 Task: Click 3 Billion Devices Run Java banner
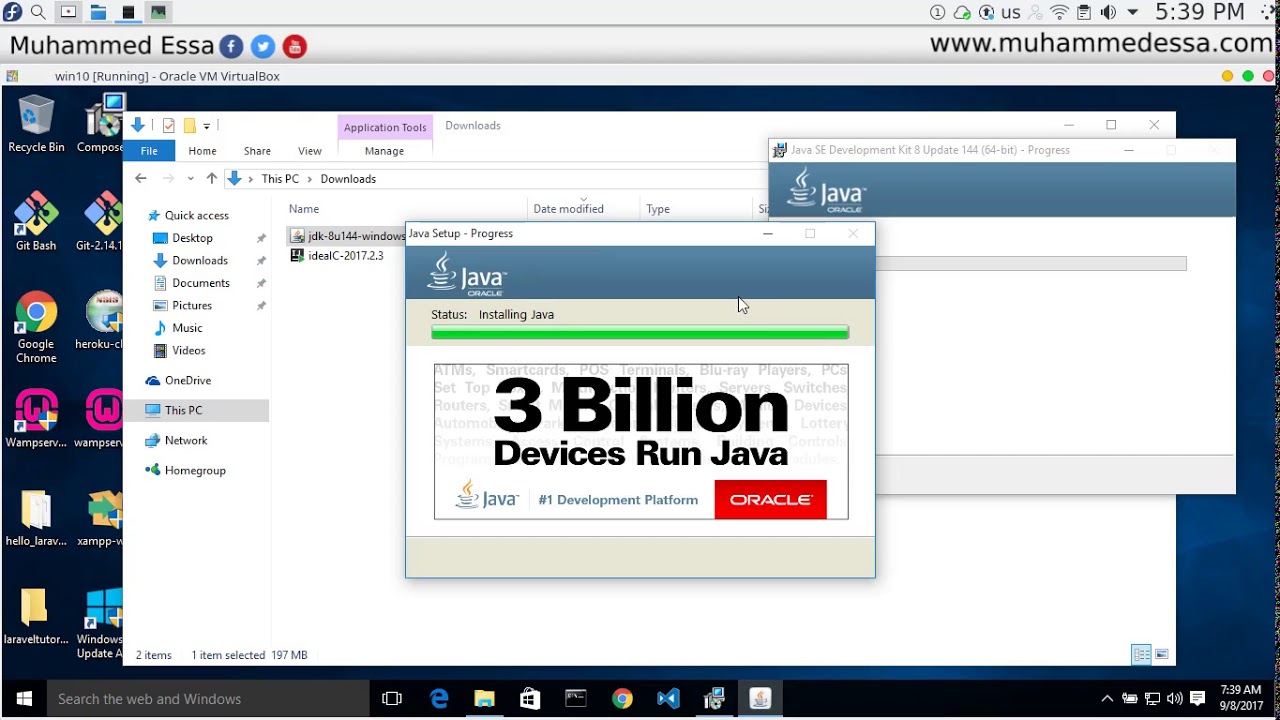coord(641,441)
